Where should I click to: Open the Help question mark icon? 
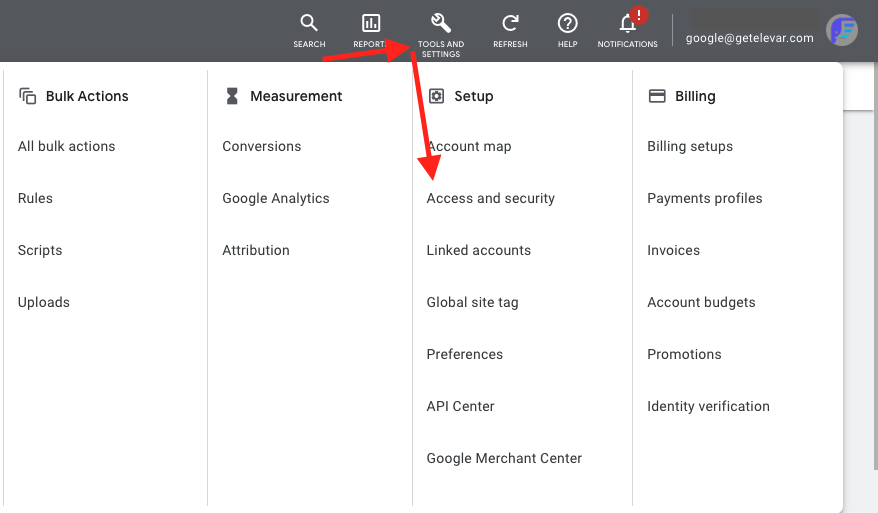(567, 23)
